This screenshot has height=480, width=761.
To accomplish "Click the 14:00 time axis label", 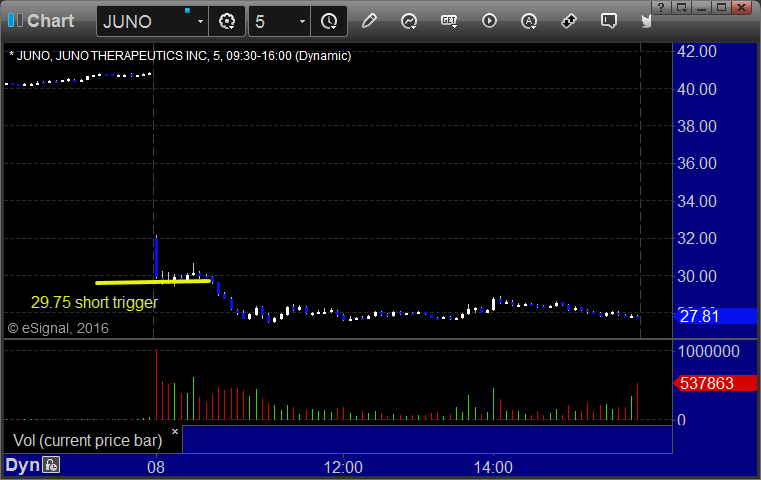I will (493, 467).
